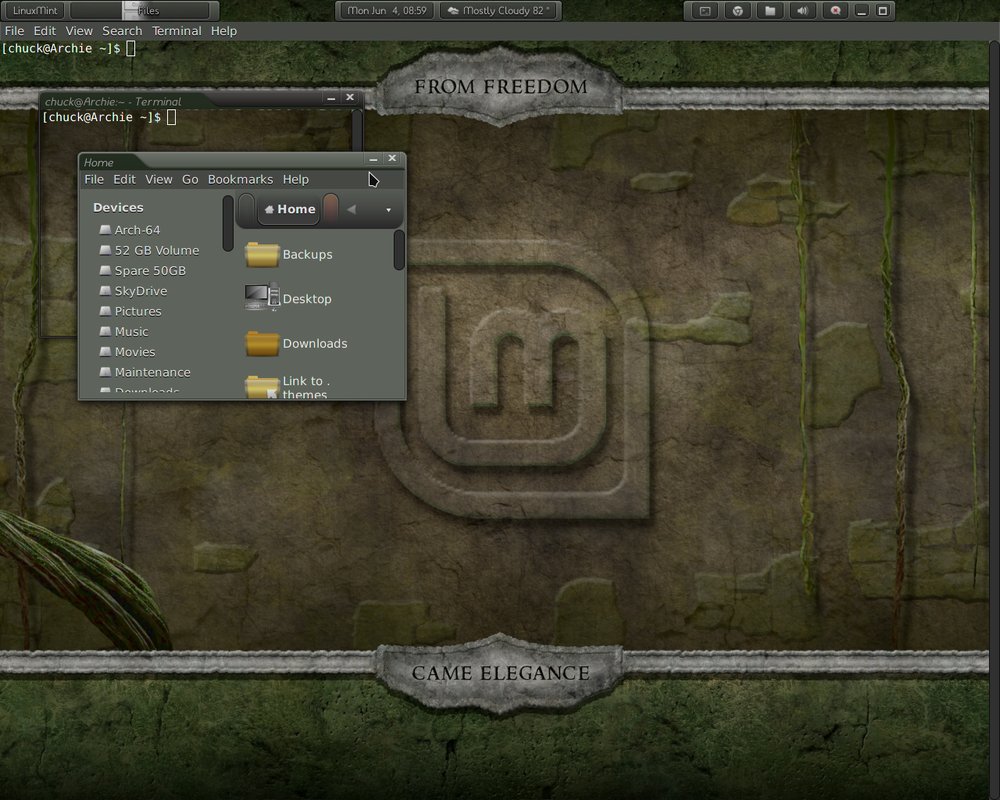Click the Devices sidebar heading
The width and height of the screenshot is (1000, 800).
coord(118,207)
